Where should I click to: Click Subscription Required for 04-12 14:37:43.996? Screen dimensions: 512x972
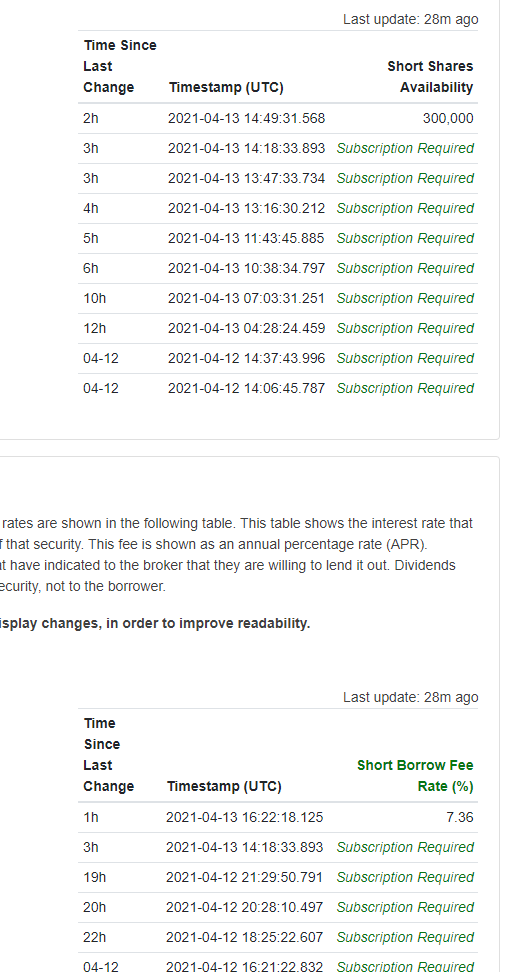pos(405,358)
